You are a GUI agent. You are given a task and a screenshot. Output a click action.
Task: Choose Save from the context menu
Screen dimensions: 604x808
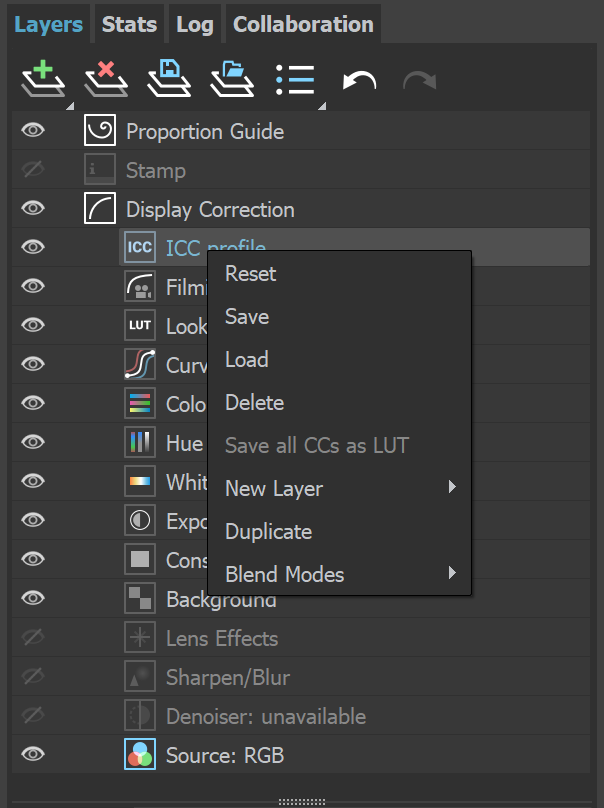tap(247, 316)
